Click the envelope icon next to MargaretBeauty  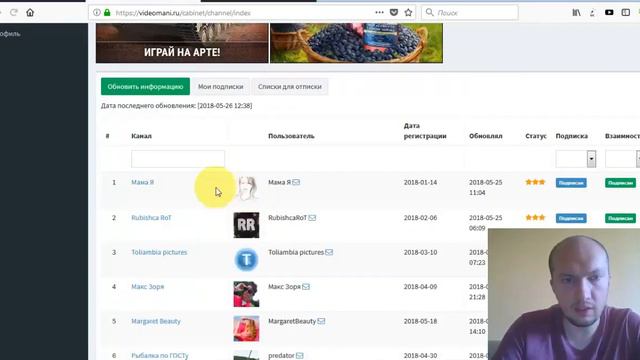pos(321,321)
